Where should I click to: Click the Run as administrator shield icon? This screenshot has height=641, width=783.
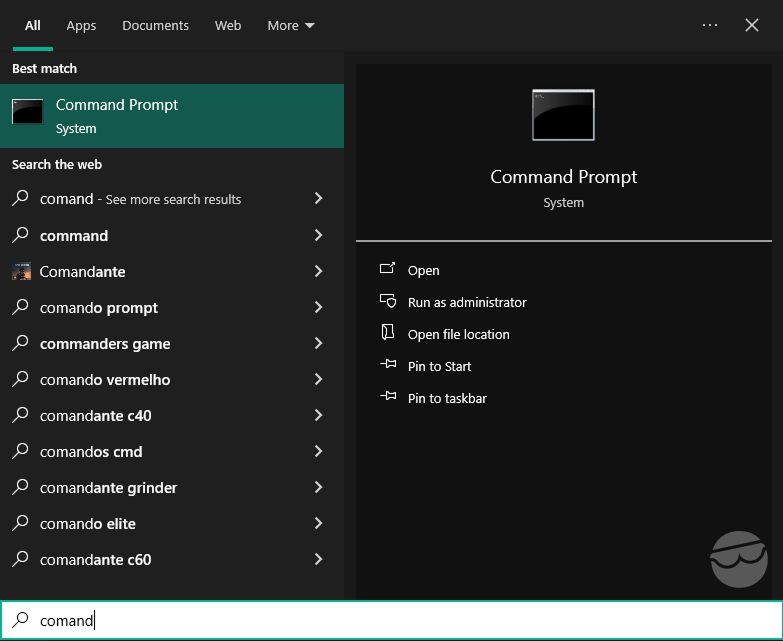[388, 301]
